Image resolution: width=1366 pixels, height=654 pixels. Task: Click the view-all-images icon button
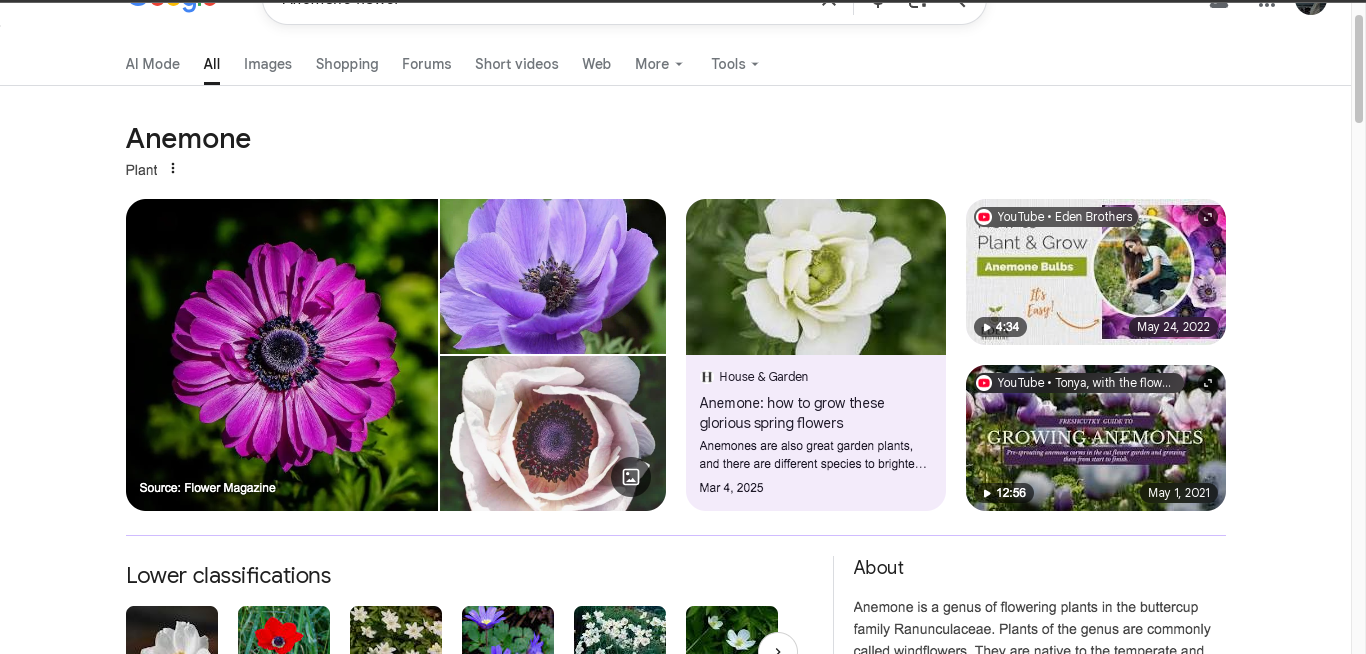click(x=631, y=477)
